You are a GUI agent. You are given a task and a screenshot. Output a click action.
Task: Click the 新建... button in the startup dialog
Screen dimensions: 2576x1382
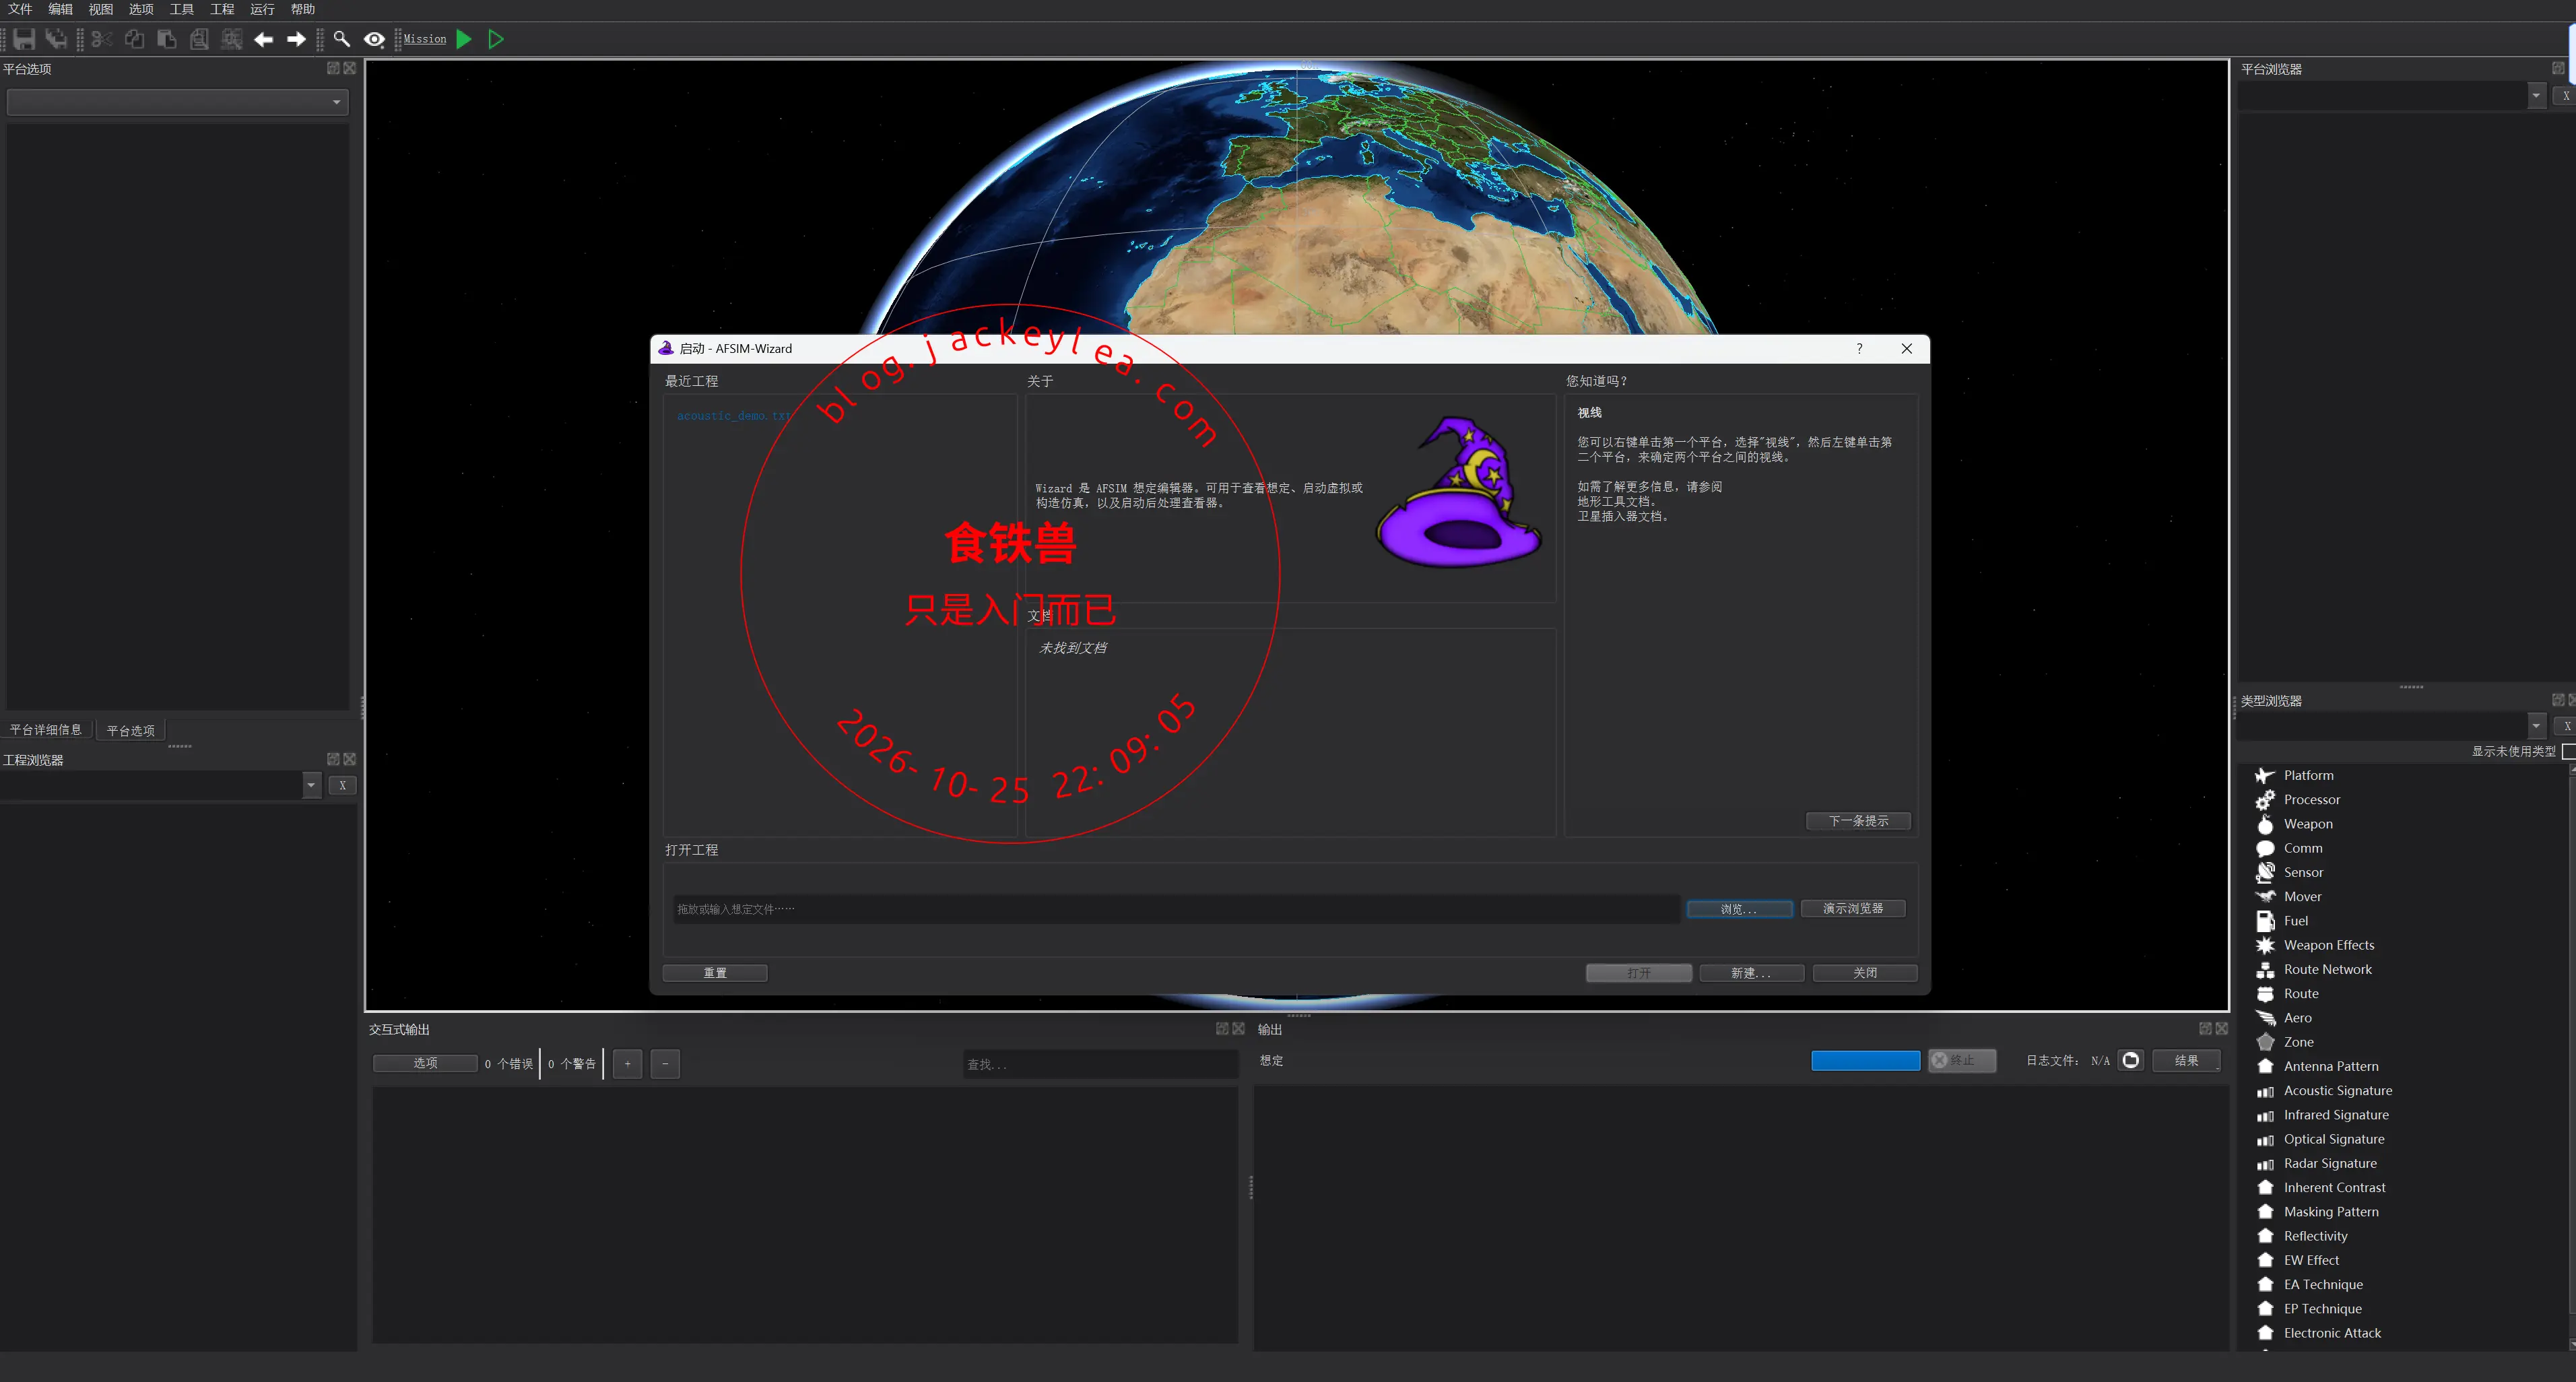1751,973
